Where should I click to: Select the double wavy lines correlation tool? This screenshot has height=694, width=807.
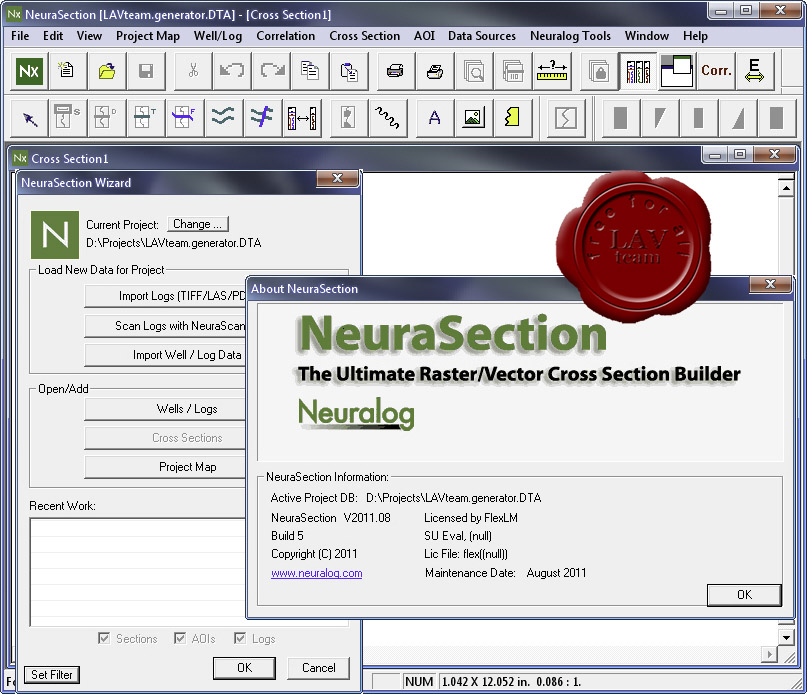[x=223, y=118]
